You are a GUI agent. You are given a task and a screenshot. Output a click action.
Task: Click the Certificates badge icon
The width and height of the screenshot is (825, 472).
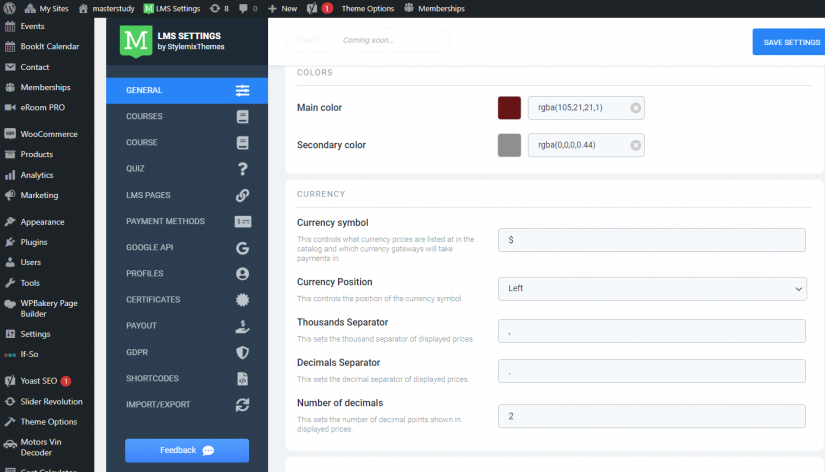pos(242,299)
